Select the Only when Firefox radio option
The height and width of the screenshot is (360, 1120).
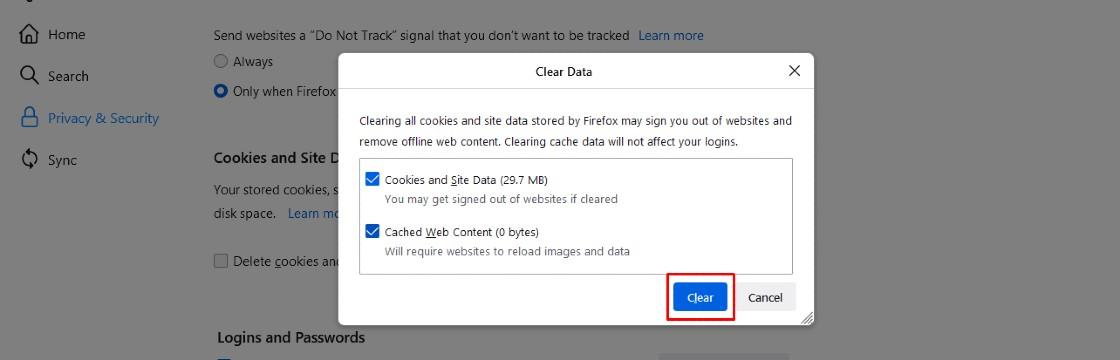221,91
